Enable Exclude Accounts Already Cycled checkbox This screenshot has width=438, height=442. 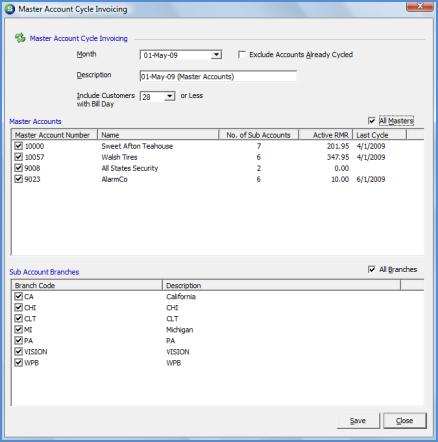coord(242,55)
